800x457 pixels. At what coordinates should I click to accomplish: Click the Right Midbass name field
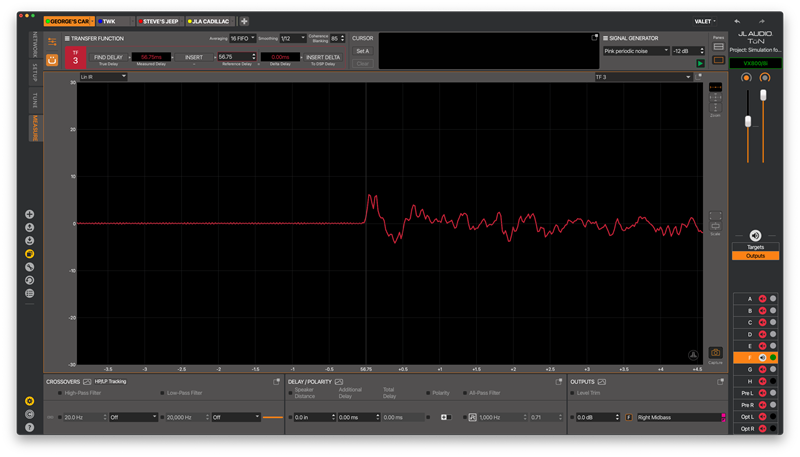[678, 417]
